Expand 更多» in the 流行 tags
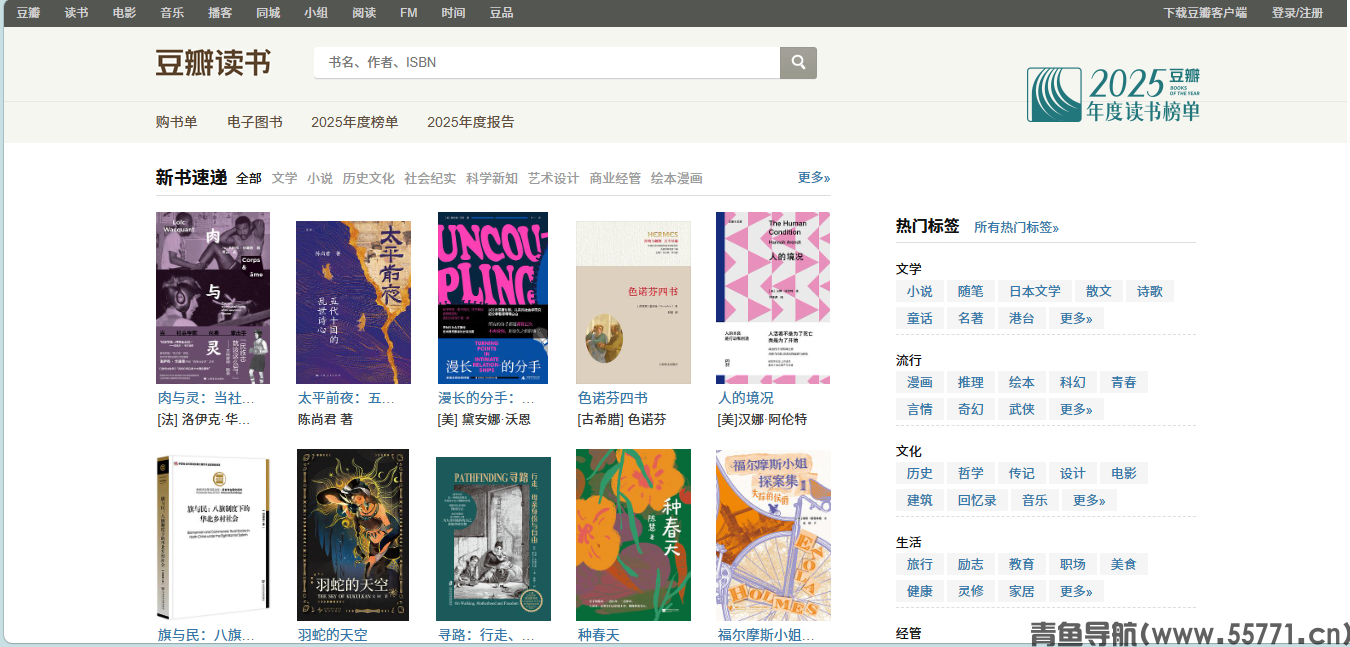This screenshot has width=1350, height=647. click(1076, 409)
